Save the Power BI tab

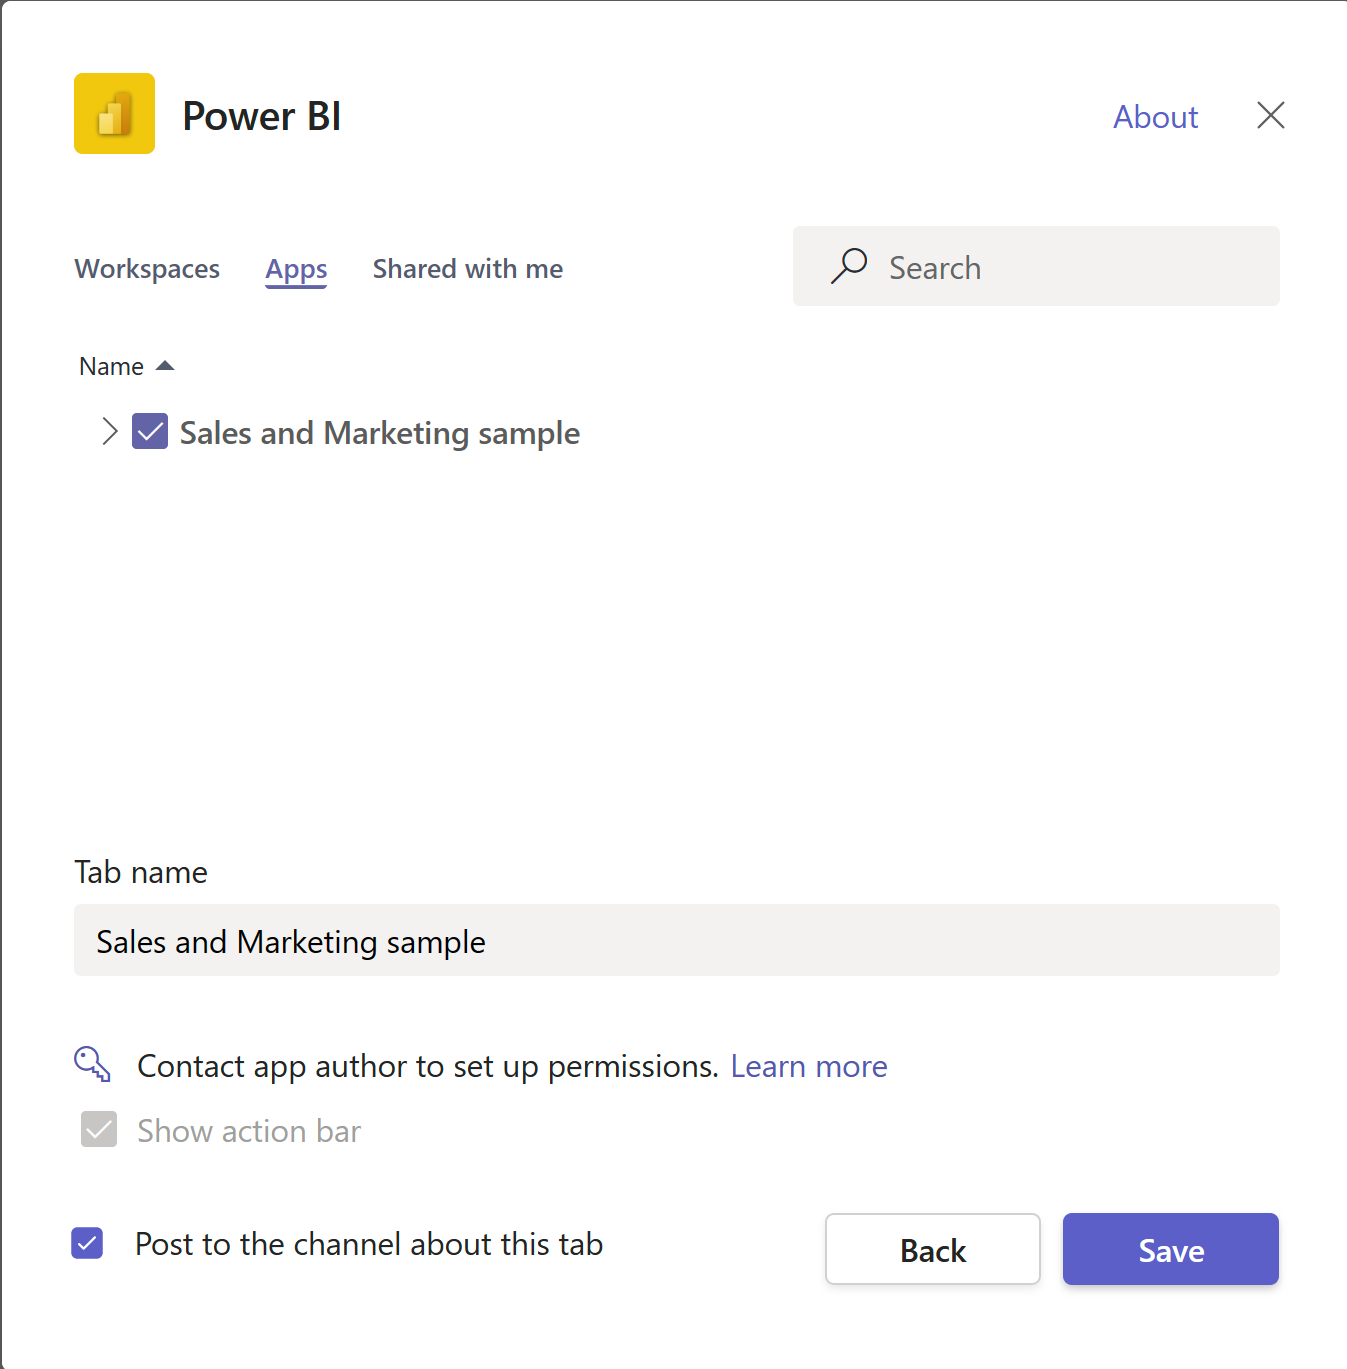(x=1170, y=1249)
